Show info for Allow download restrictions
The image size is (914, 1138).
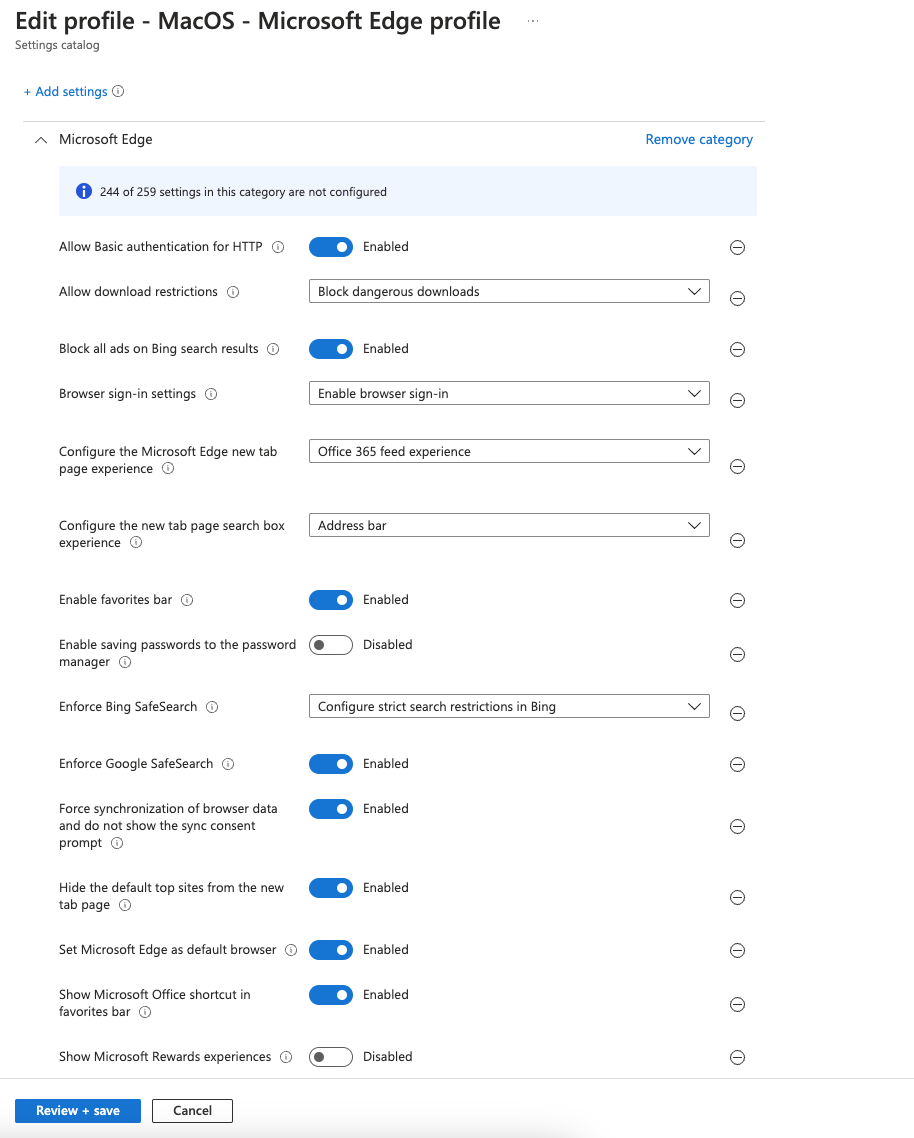[233, 292]
